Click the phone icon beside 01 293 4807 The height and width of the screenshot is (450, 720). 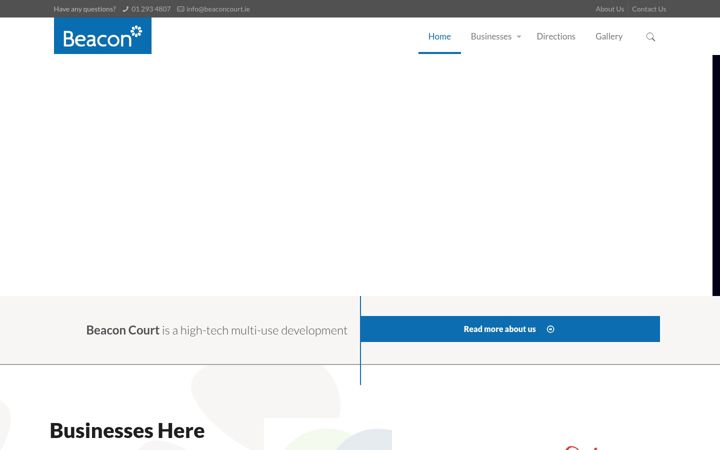pyautogui.click(x=125, y=9)
